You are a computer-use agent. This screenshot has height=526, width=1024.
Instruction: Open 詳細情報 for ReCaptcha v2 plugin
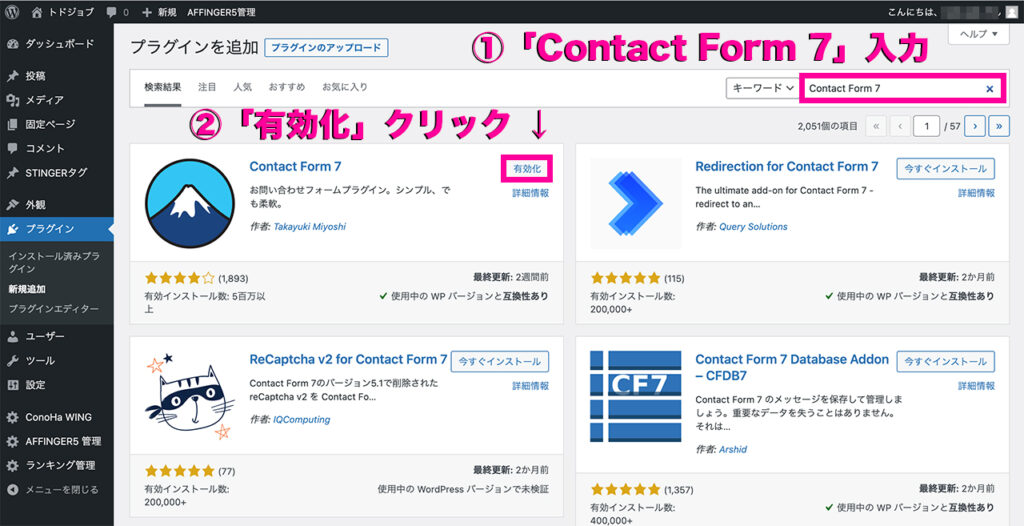click(x=530, y=386)
